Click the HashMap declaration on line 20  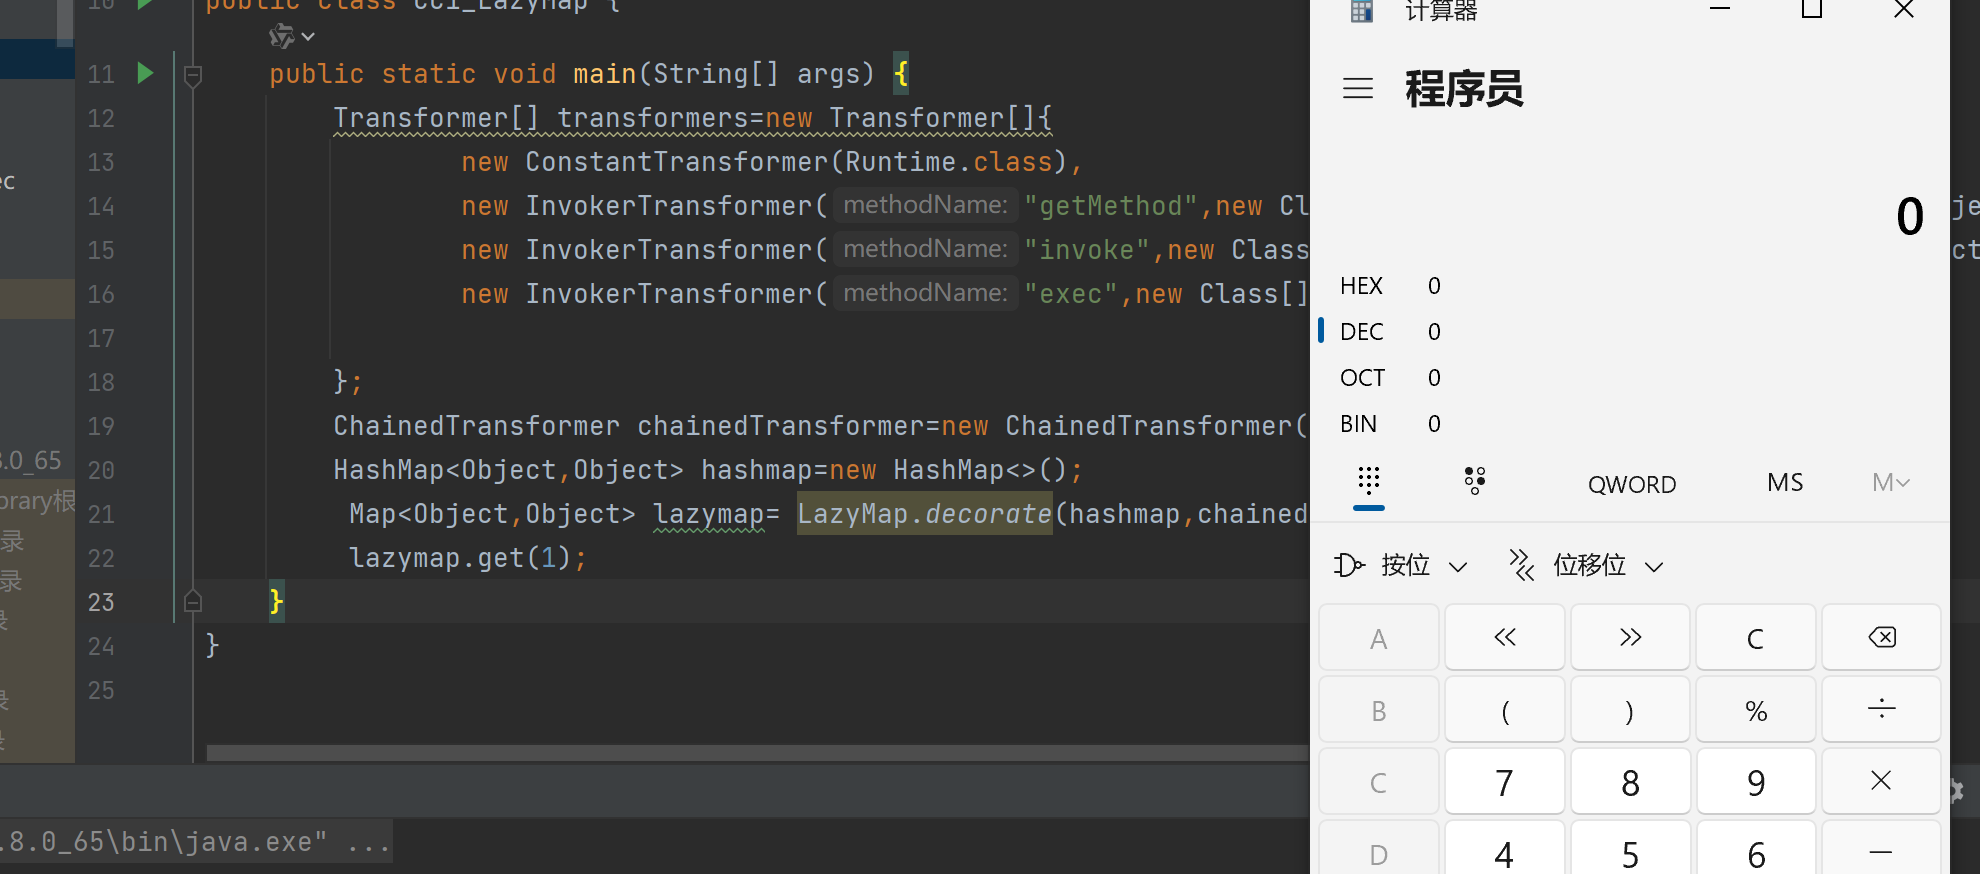click(x=708, y=470)
